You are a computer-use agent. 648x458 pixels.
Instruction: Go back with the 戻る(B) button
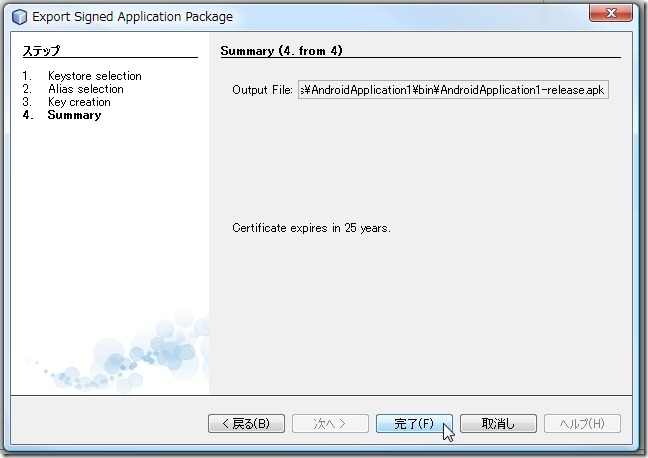pos(245,423)
